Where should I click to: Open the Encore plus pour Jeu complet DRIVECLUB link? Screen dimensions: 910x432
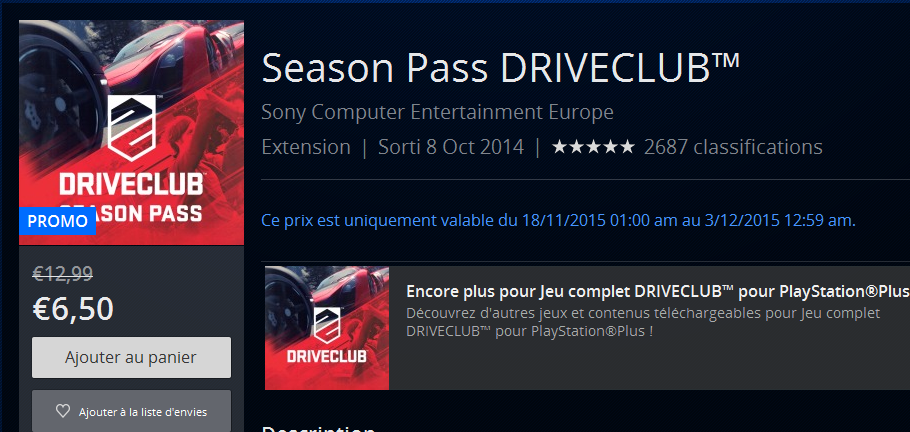click(x=658, y=290)
